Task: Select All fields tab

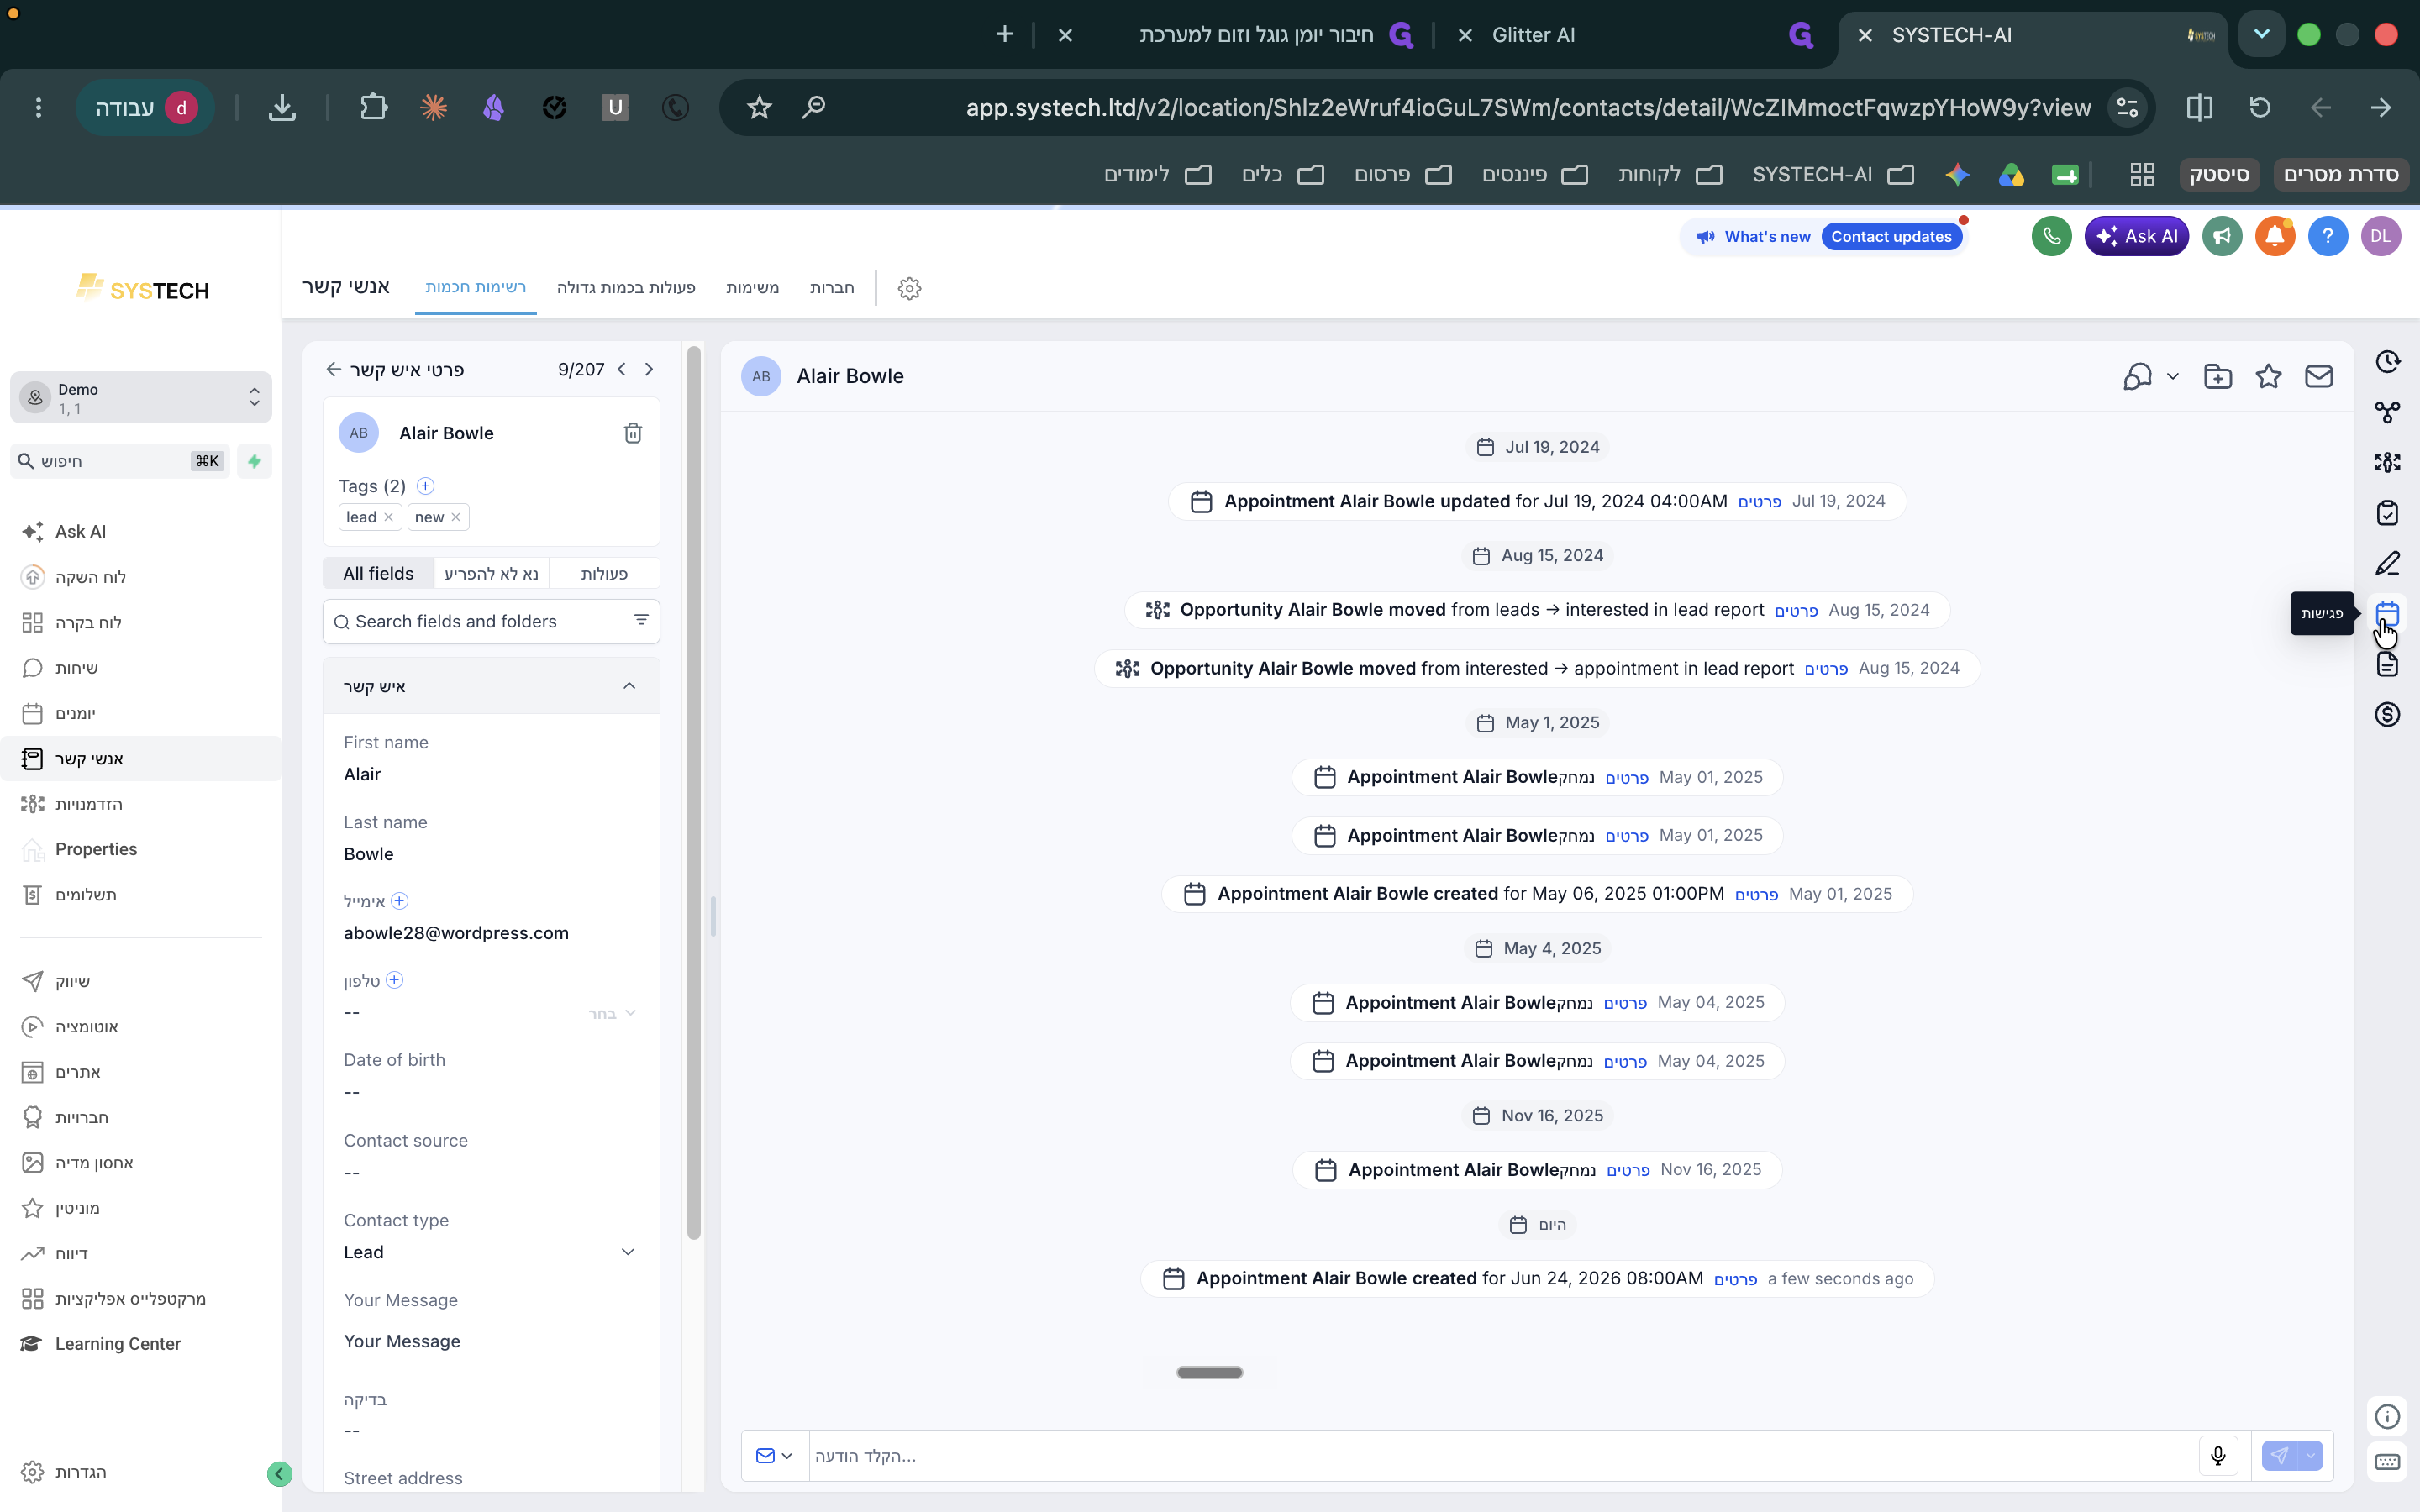Action: point(378,573)
